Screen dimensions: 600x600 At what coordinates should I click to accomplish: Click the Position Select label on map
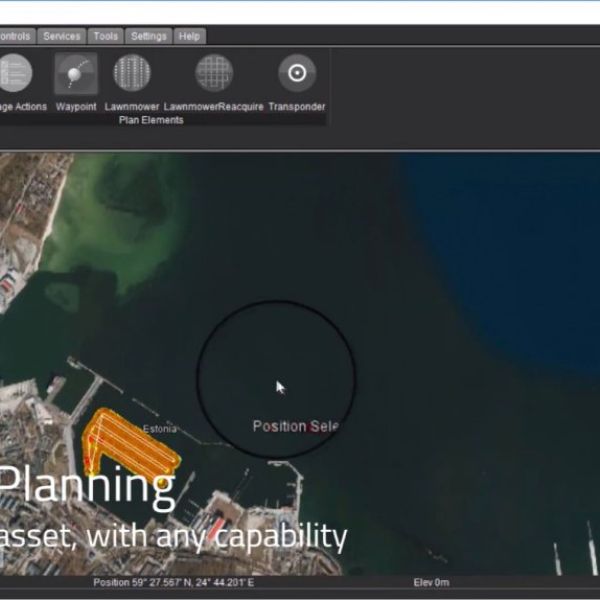pos(295,426)
